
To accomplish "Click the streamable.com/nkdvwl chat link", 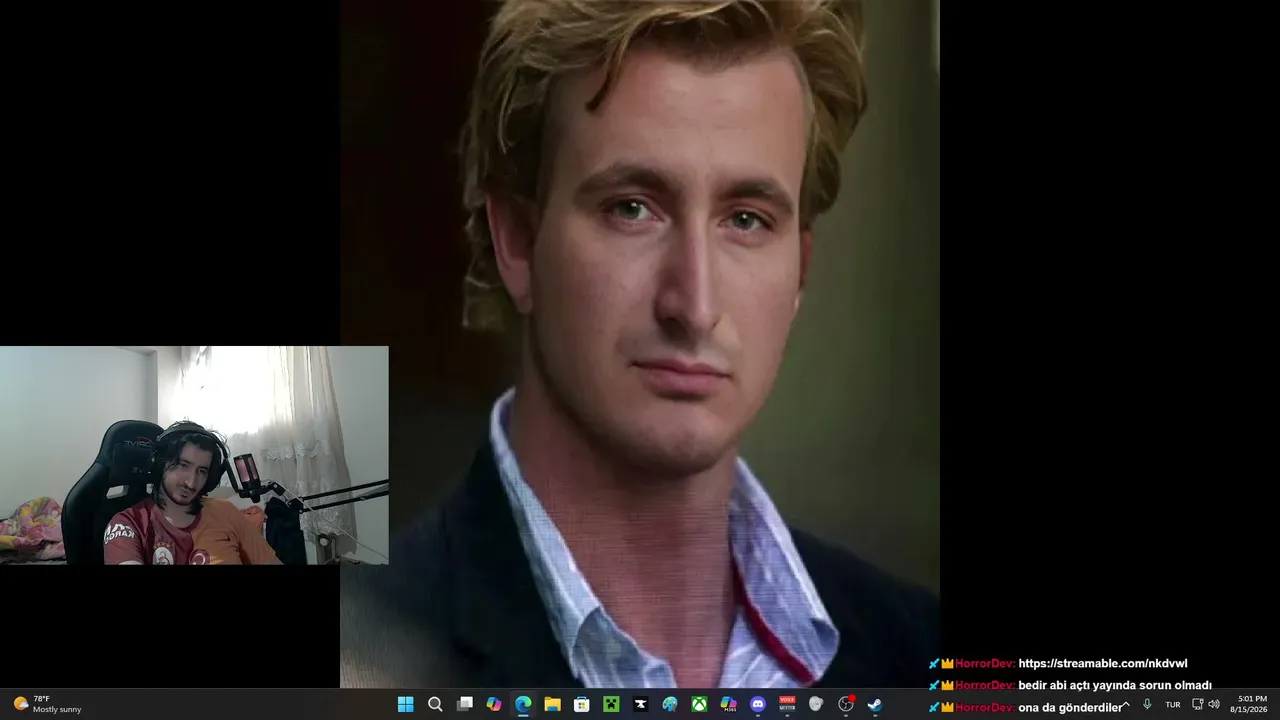I will click(x=1102, y=663).
